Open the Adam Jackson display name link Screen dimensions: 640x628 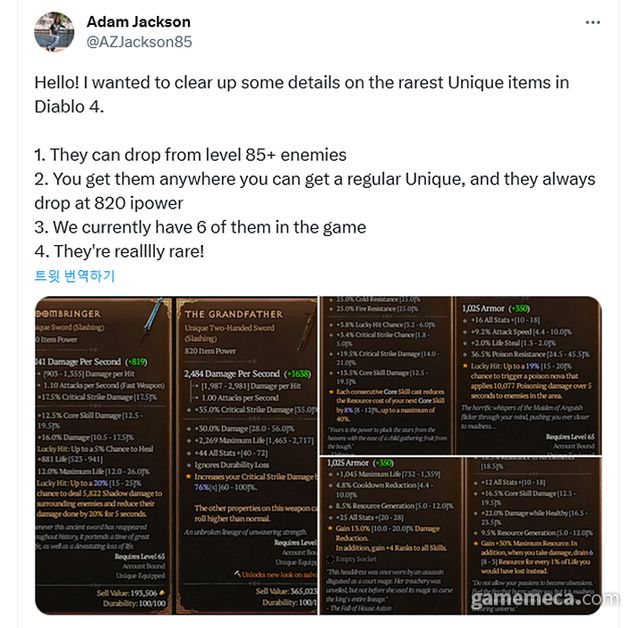point(138,22)
